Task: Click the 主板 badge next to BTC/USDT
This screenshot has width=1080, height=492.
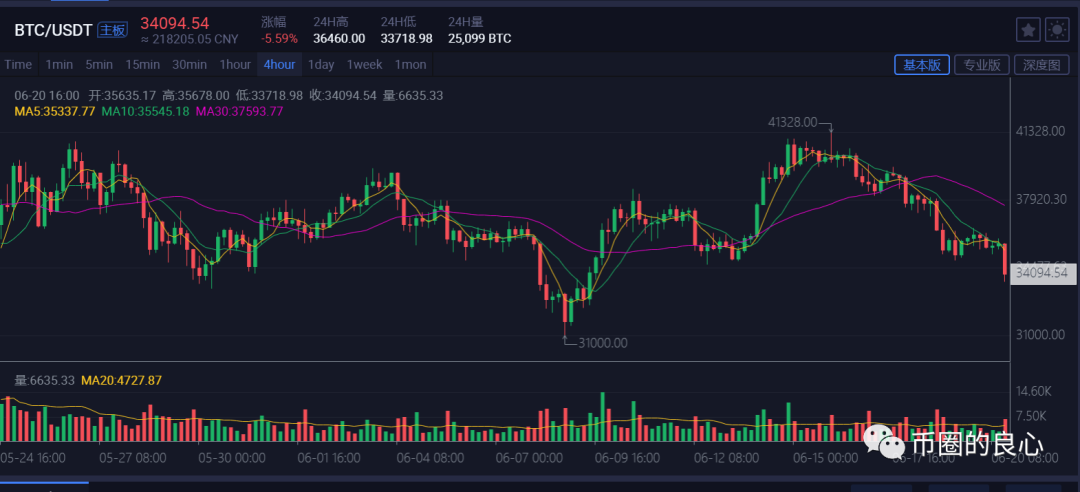Action: click(113, 30)
